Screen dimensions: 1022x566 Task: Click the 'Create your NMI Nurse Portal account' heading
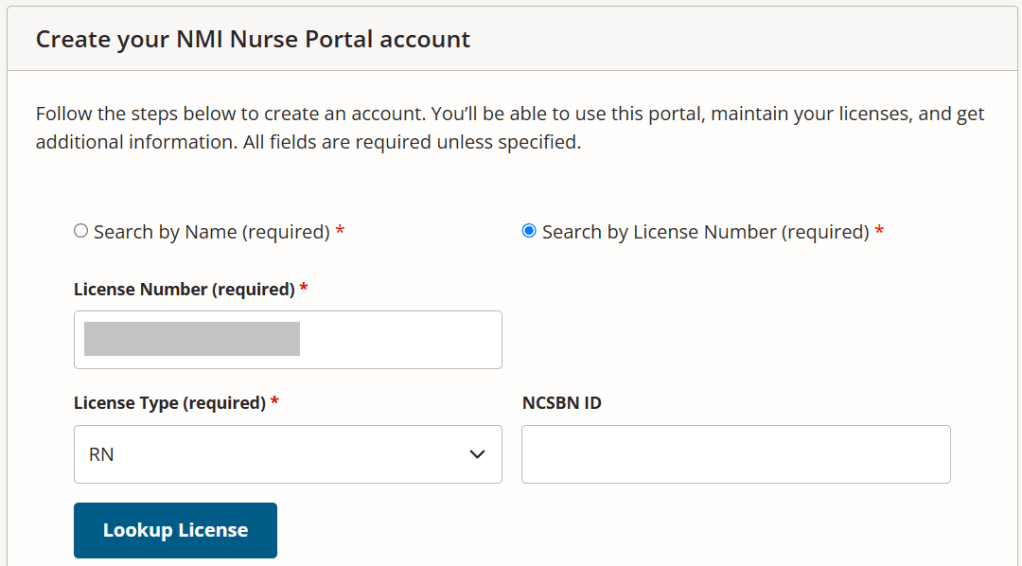(253, 40)
